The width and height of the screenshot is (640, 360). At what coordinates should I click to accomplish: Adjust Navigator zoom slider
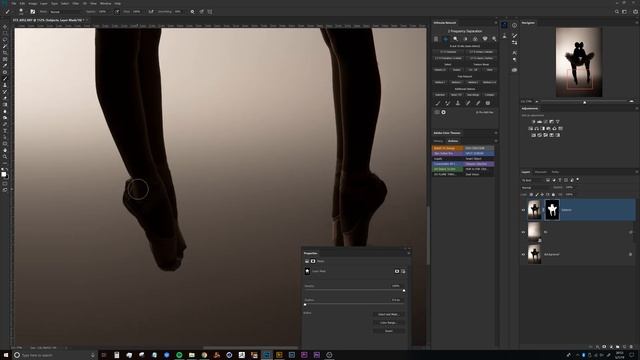(x=584, y=102)
